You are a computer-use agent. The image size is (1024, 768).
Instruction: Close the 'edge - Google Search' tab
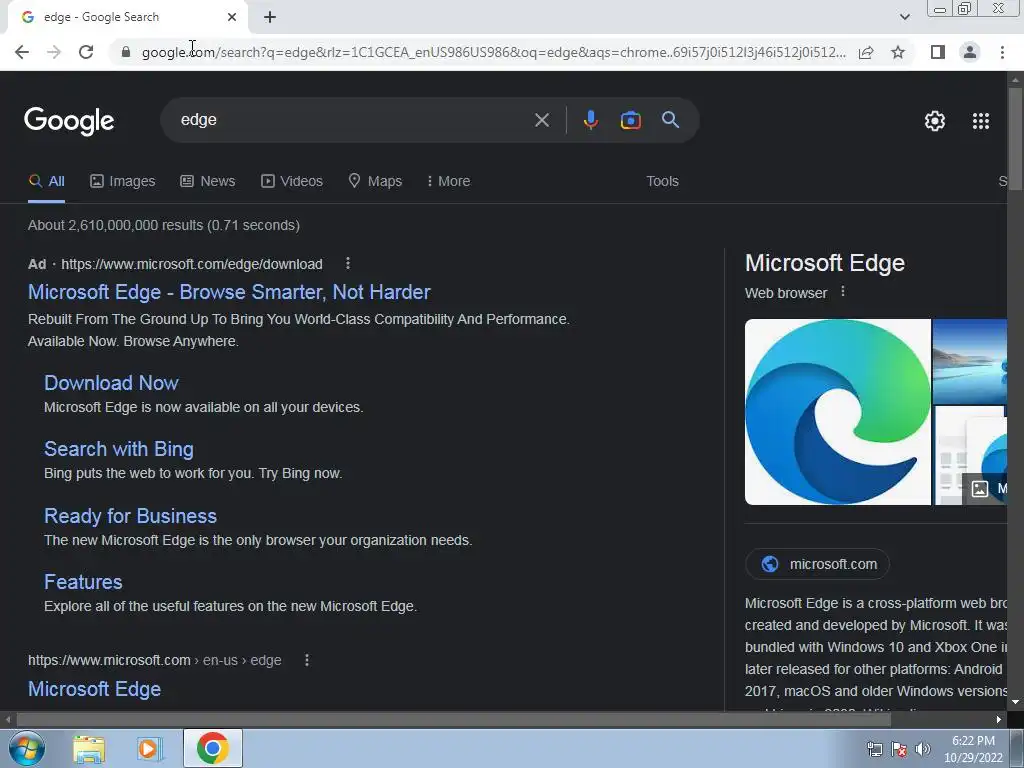[232, 18]
